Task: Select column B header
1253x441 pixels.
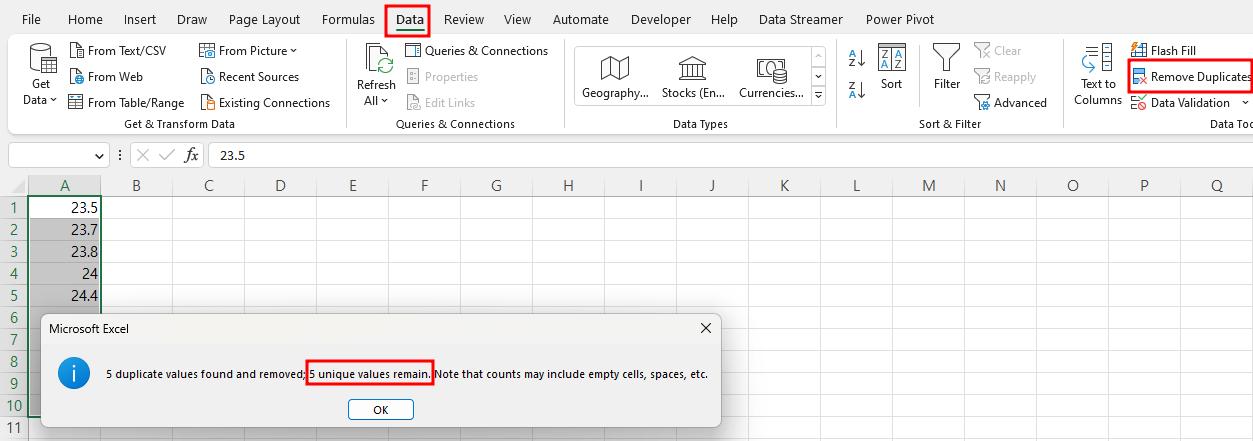Action: point(136,185)
